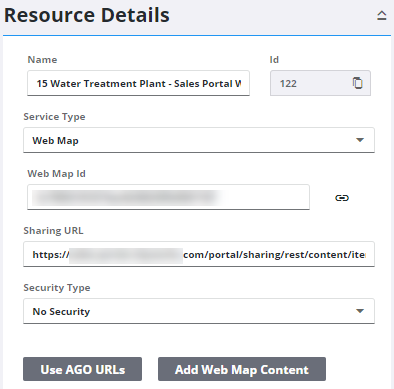Select the Web Map service type box

[199, 140]
